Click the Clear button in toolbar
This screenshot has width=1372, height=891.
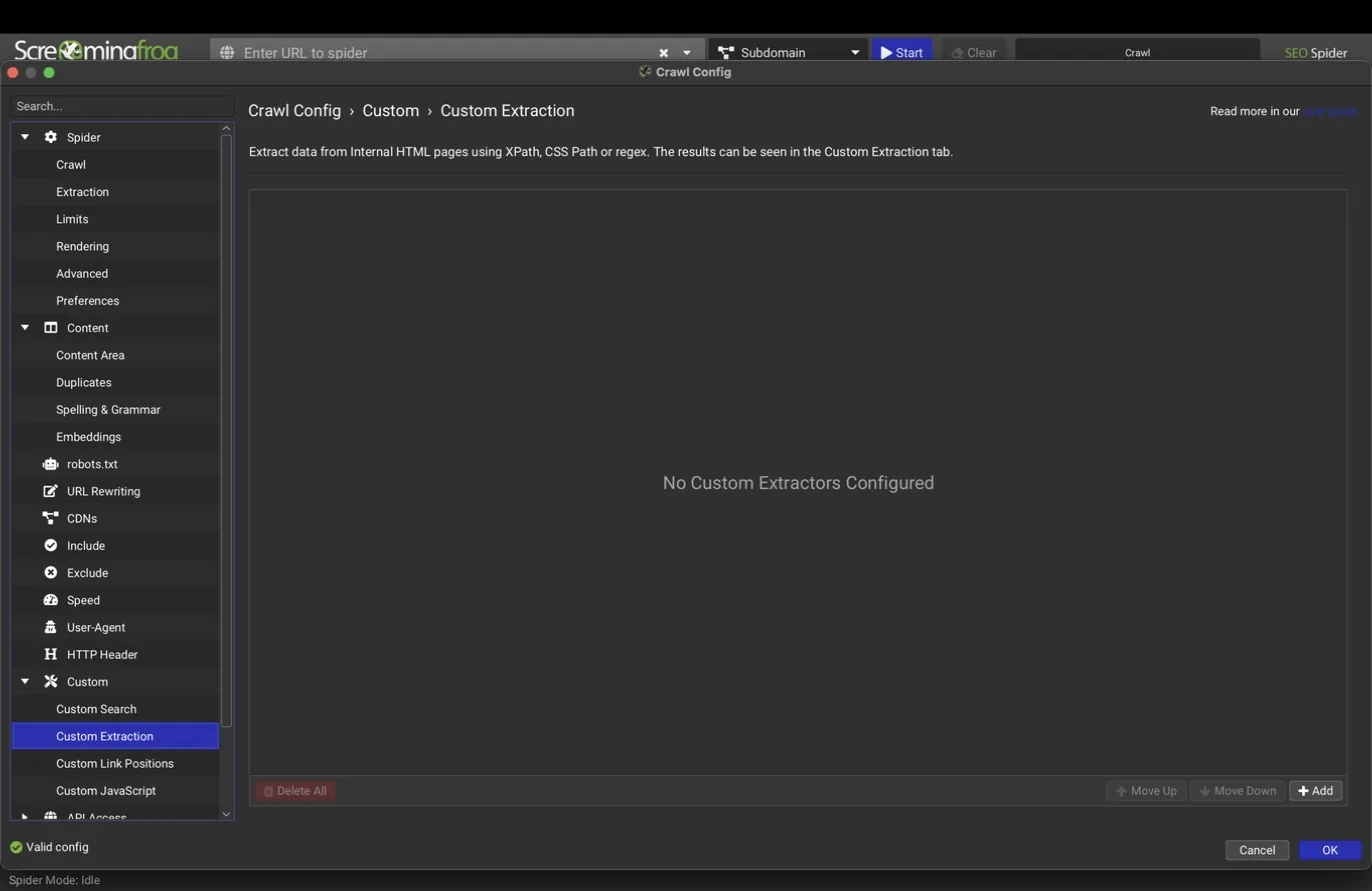974,52
